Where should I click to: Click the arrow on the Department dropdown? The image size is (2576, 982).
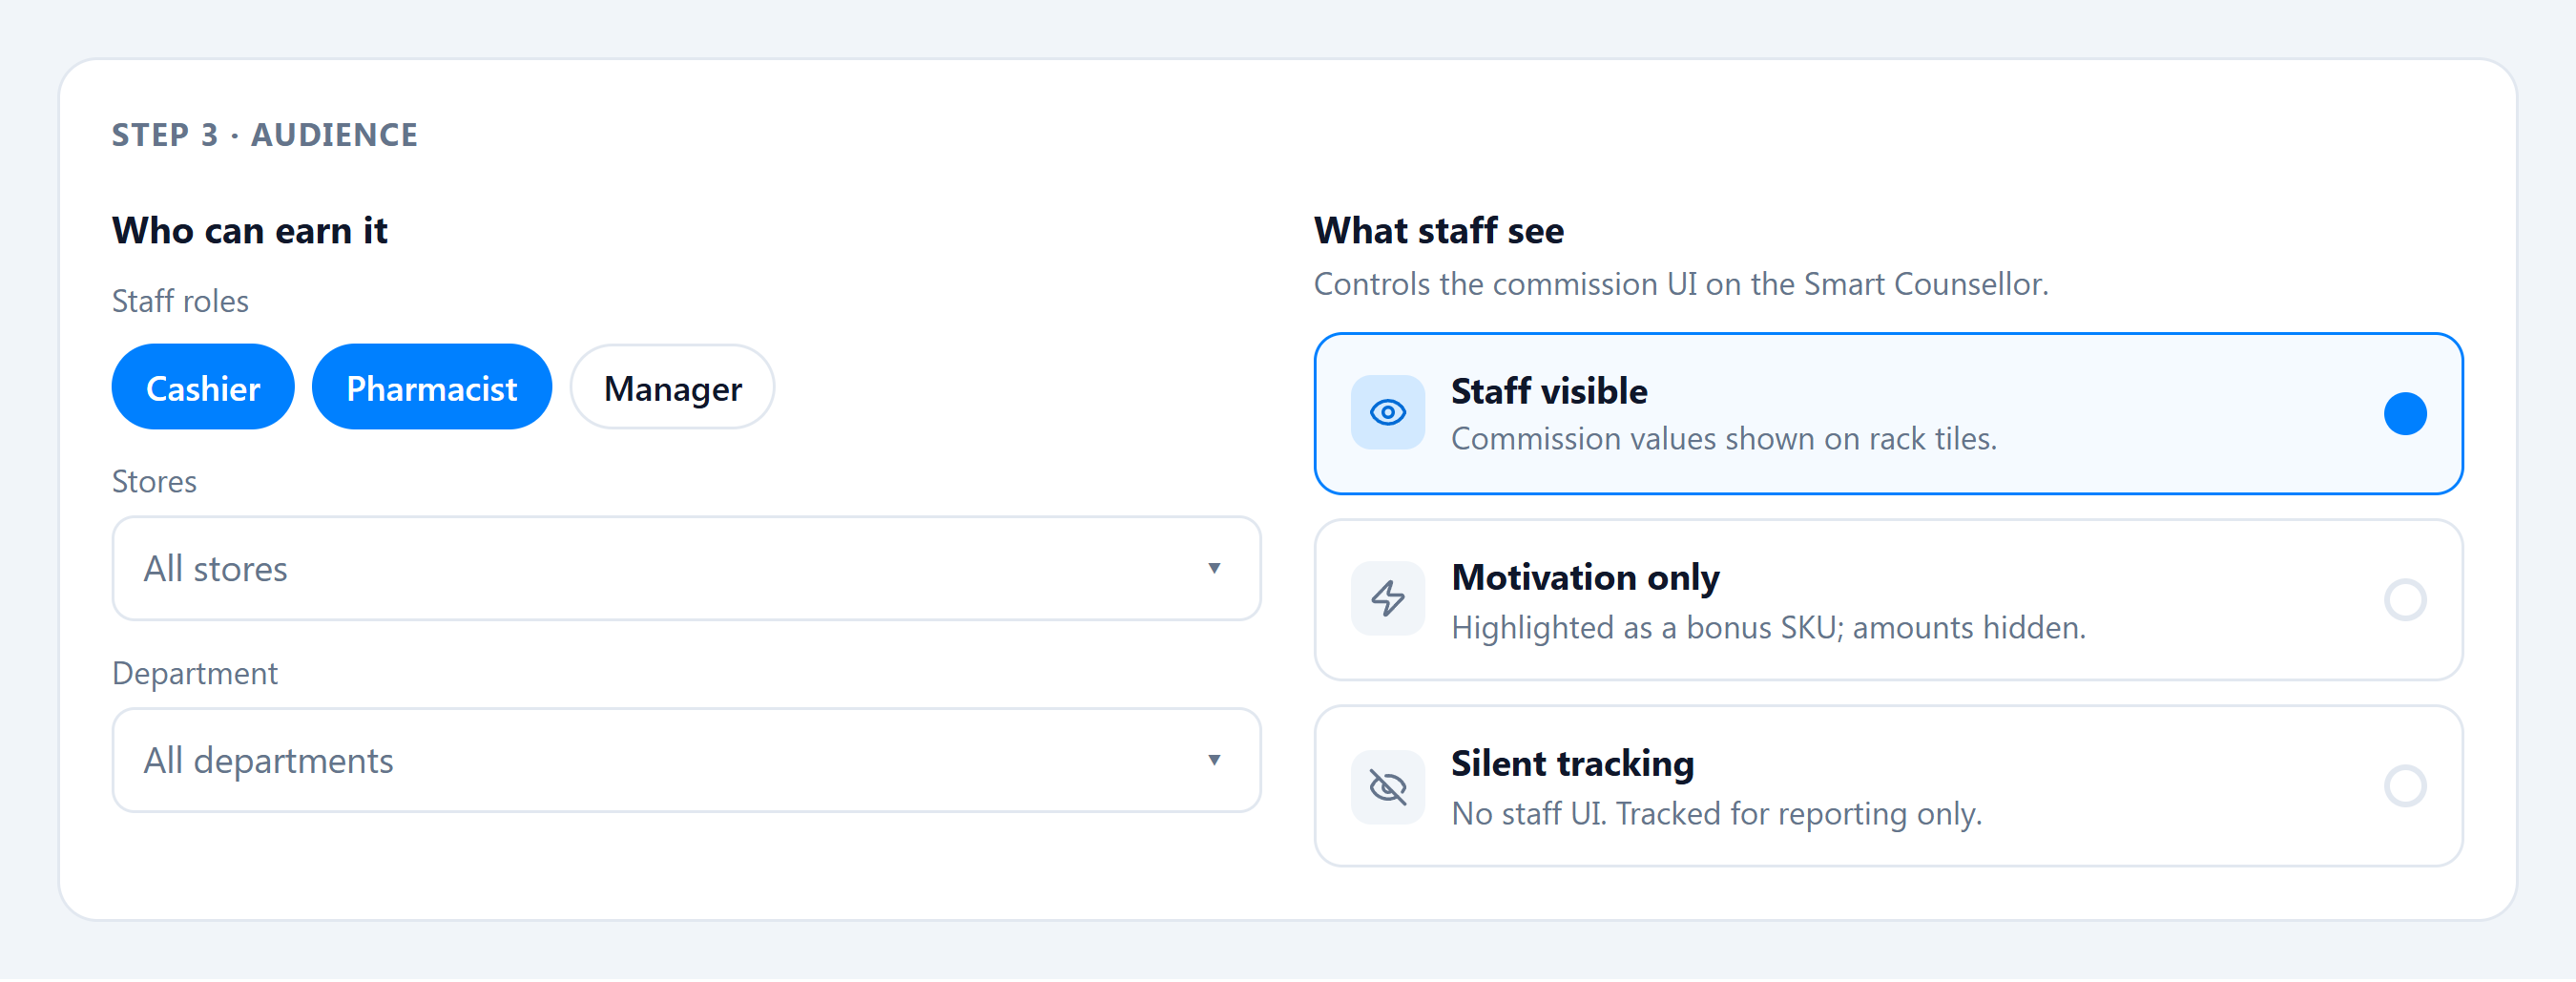pyautogui.click(x=1214, y=760)
